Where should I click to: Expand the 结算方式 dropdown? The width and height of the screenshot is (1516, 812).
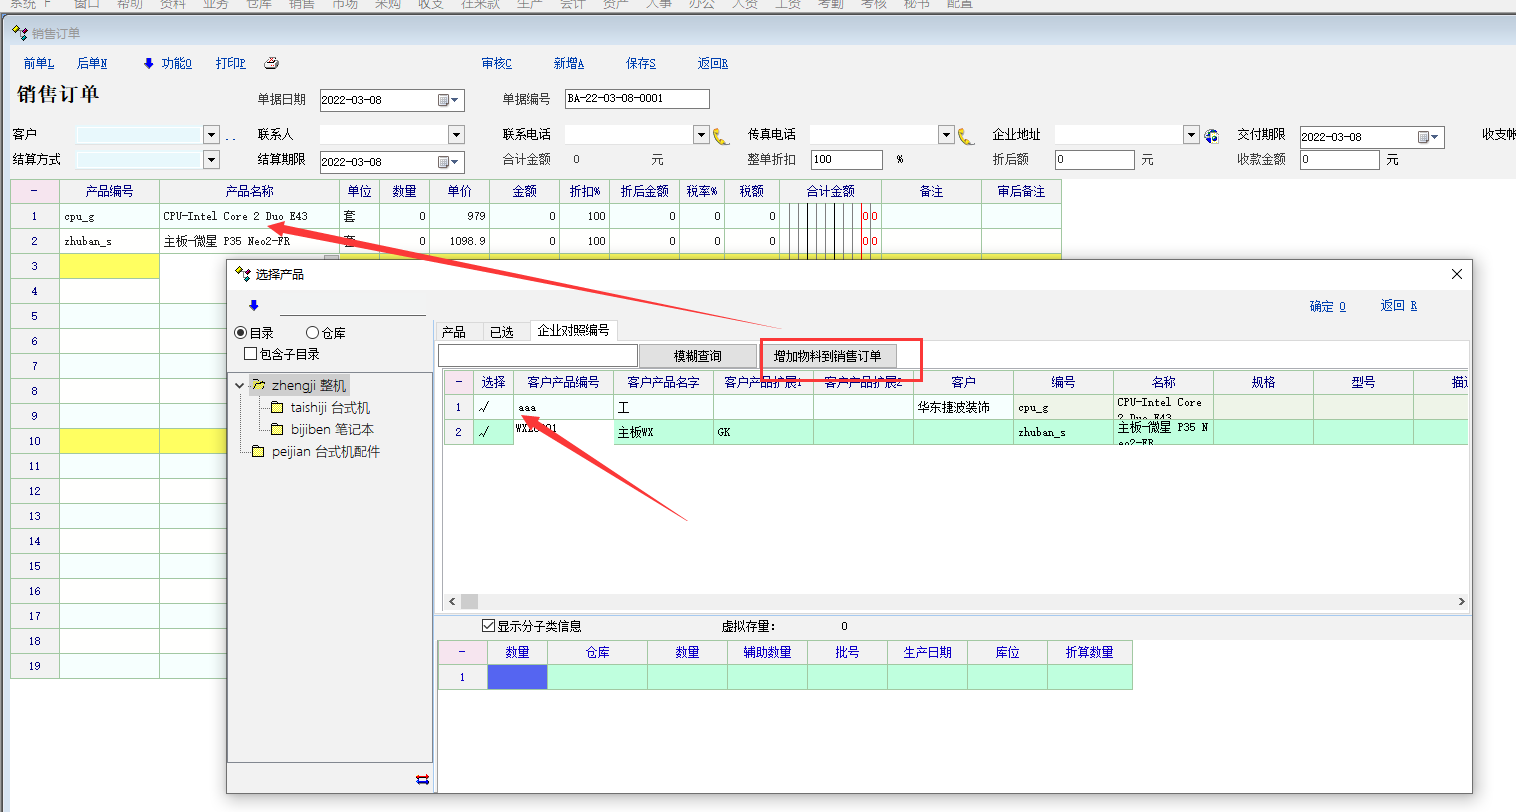pyautogui.click(x=211, y=160)
